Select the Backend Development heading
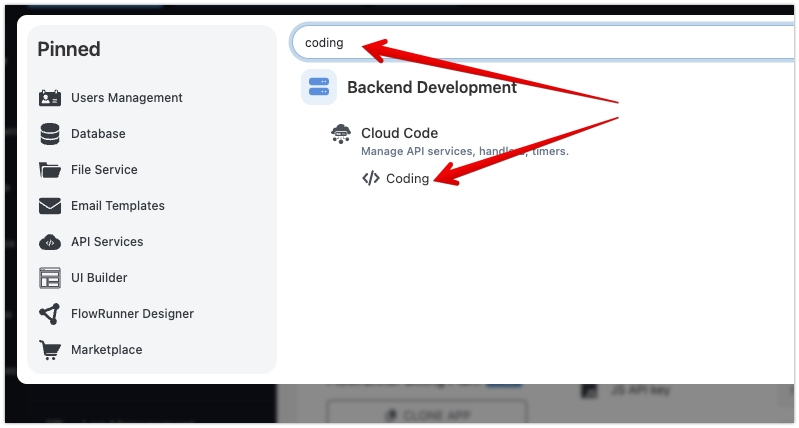 pyautogui.click(x=431, y=87)
